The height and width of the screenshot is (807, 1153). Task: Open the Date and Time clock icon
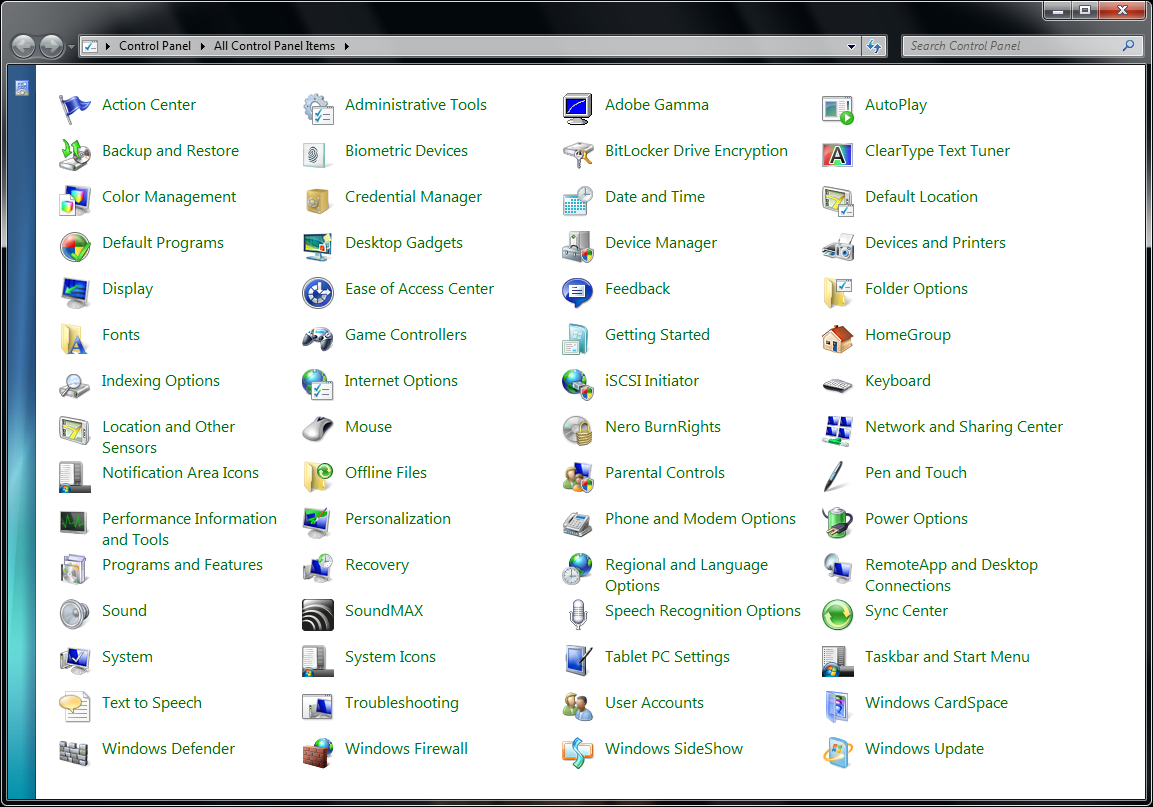click(x=577, y=201)
